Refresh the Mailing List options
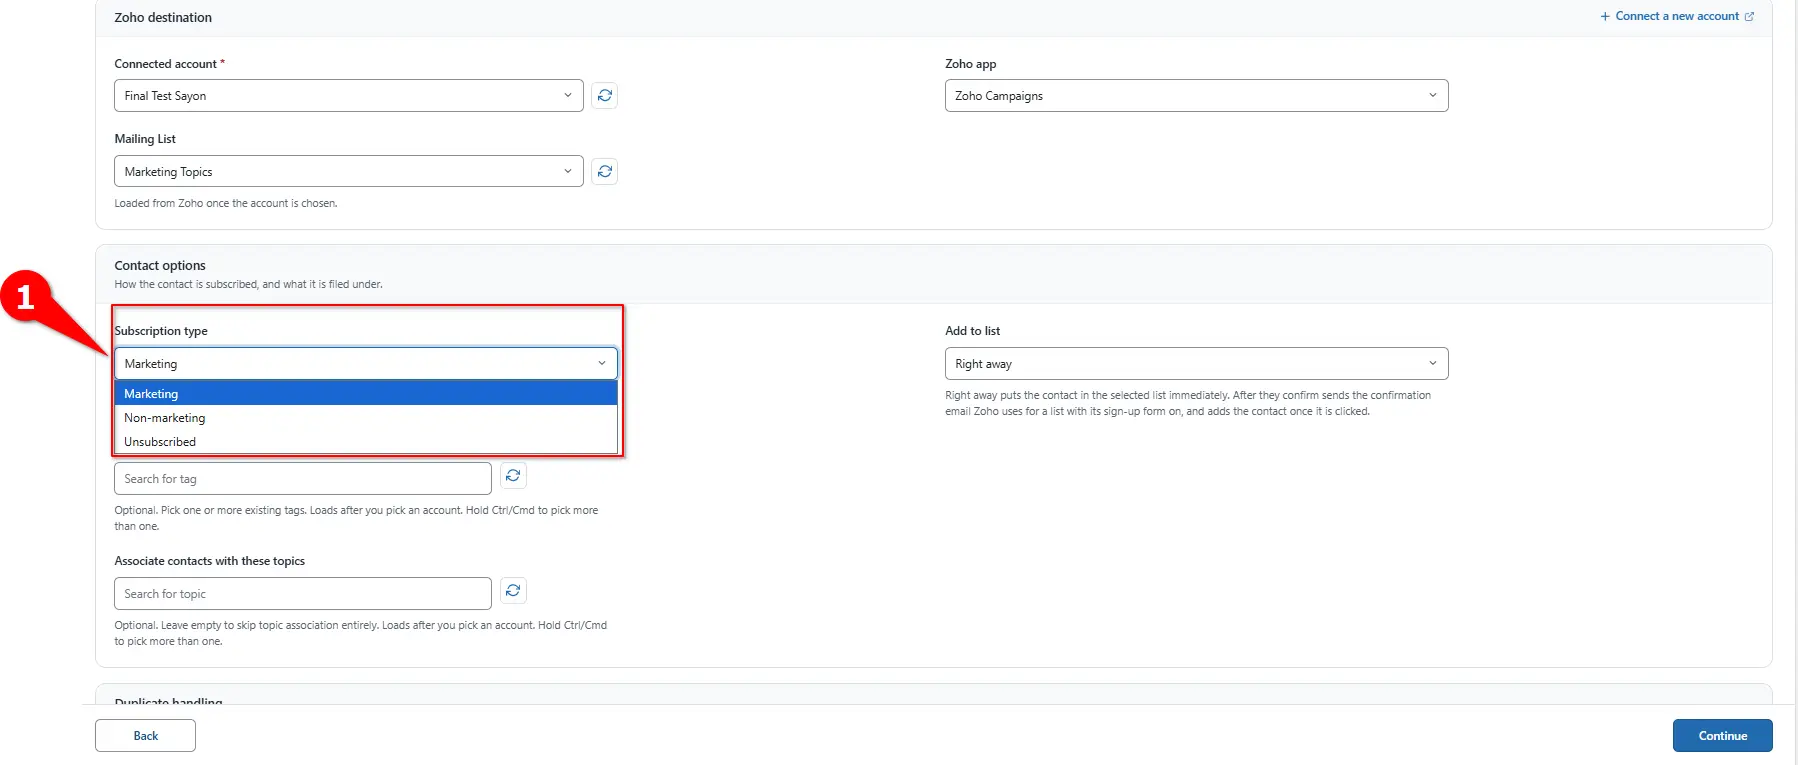The image size is (1798, 765). click(605, 172)
